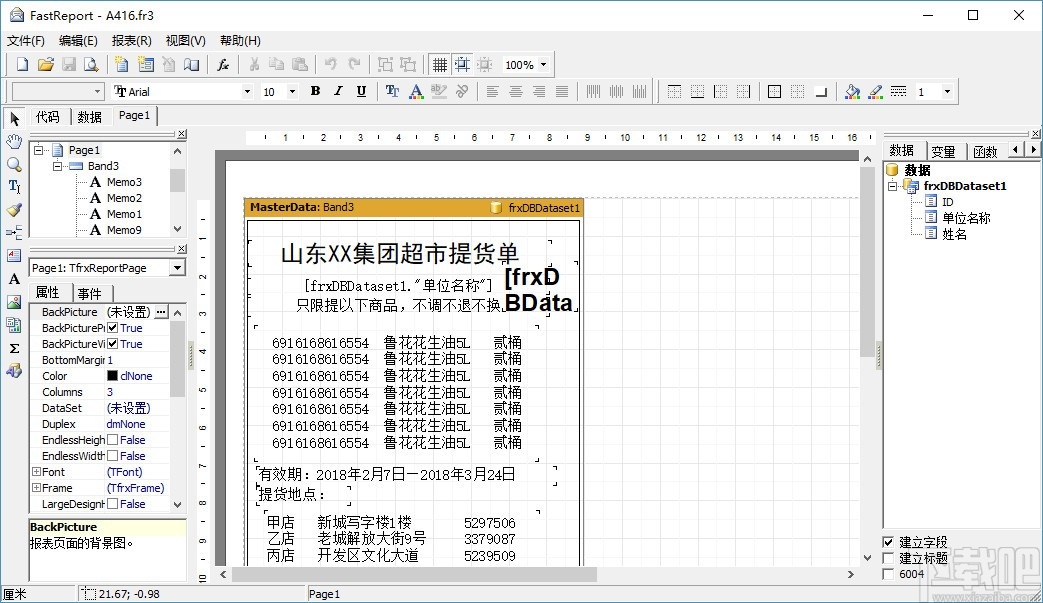Select the 单位名称 field in data tree
This screenshot has width=1043, height=603.
click(x=966, y=218)
